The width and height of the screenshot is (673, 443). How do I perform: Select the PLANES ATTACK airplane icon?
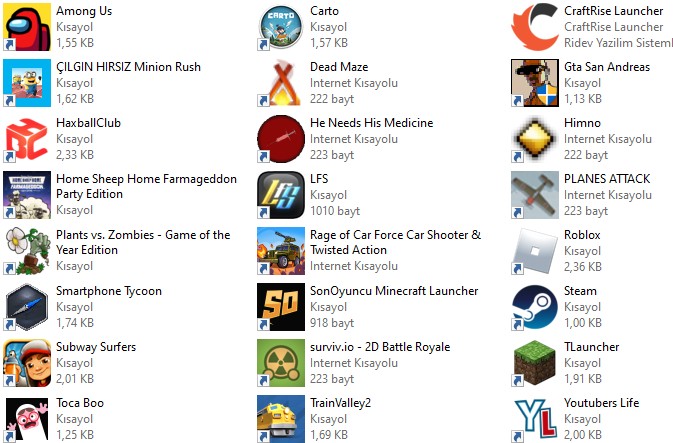pyautogui.click(x=535, y=195)
